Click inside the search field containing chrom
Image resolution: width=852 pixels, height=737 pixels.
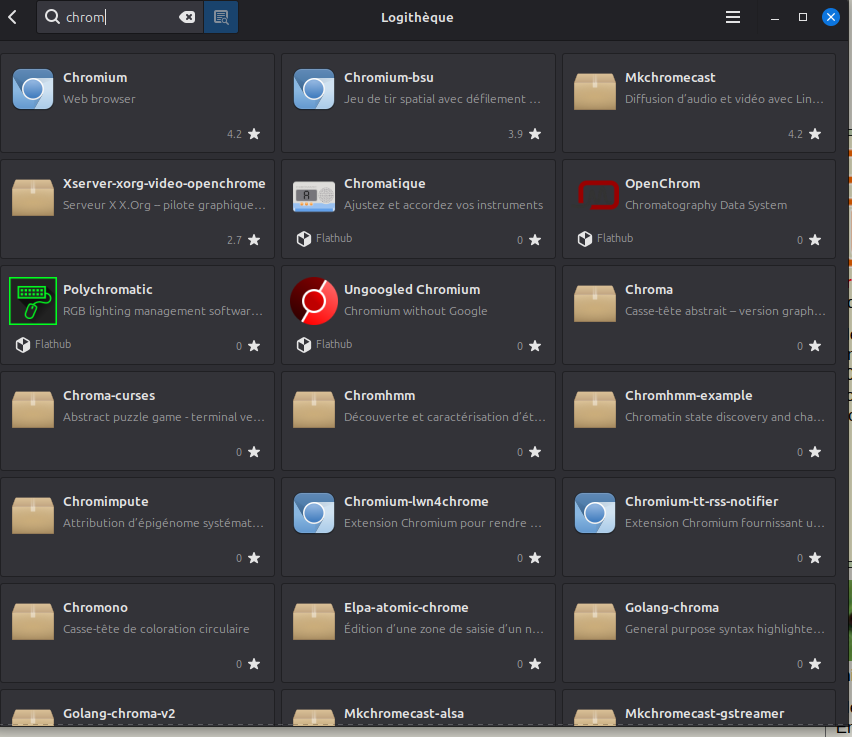pyautogui.click(x=120, y=17)
